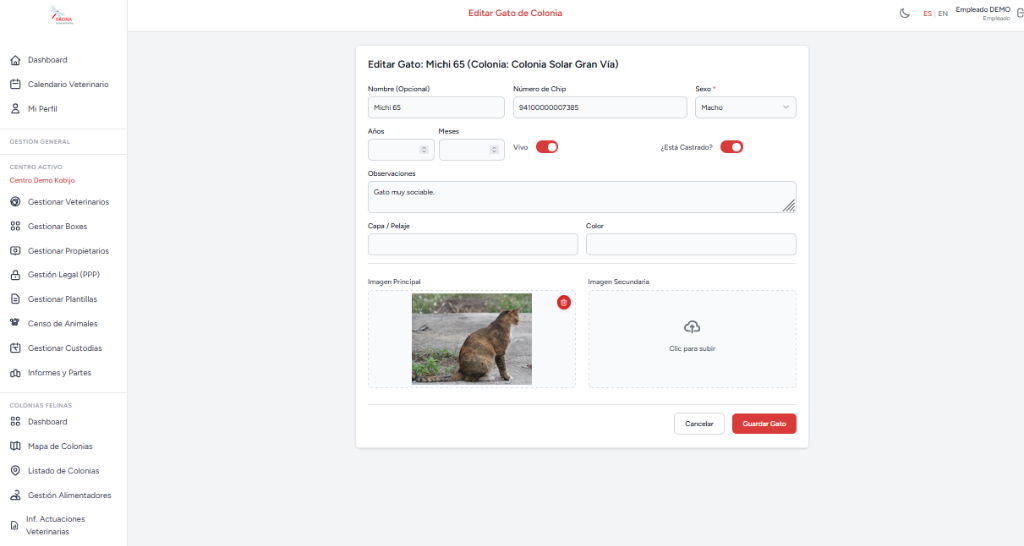Viewport: 1024px width, 546px height.
Task: Click the Editar Gato de Colonia page title
Action: click(x=515, y=13)
